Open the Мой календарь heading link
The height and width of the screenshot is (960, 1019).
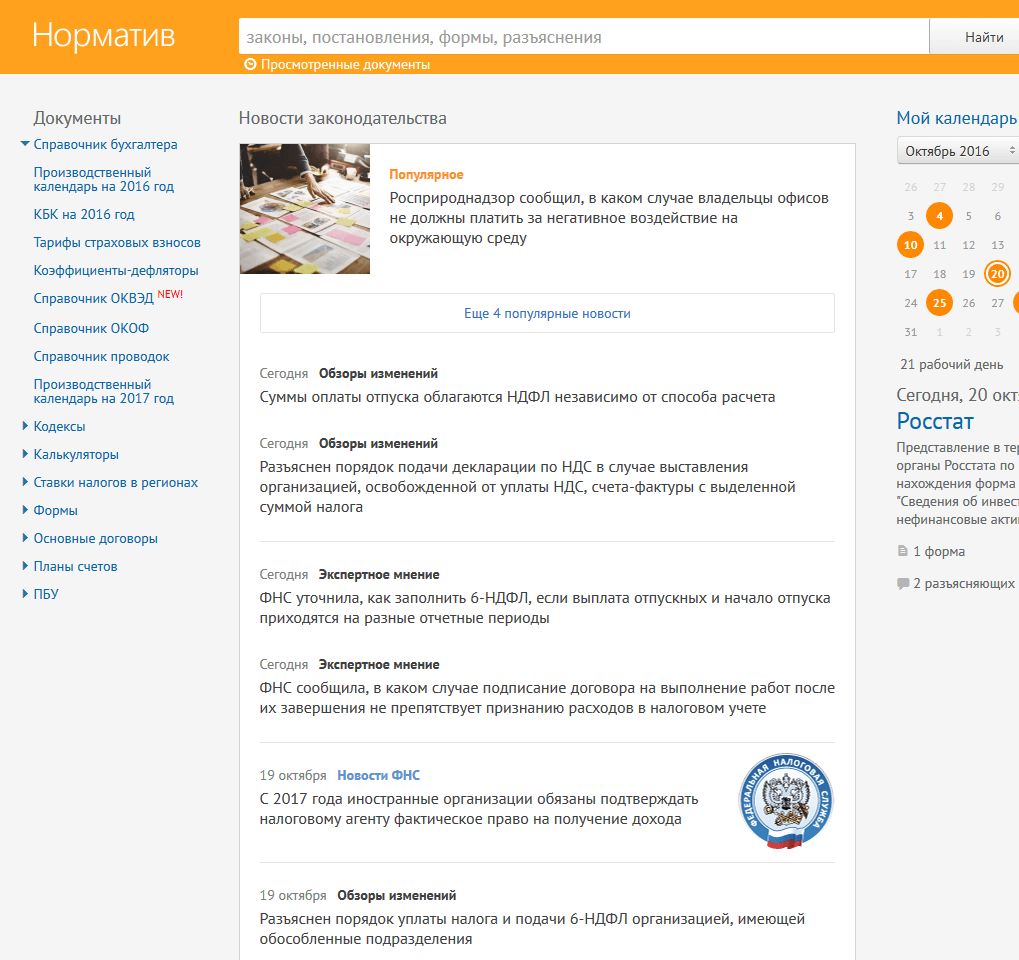(957, 118)
